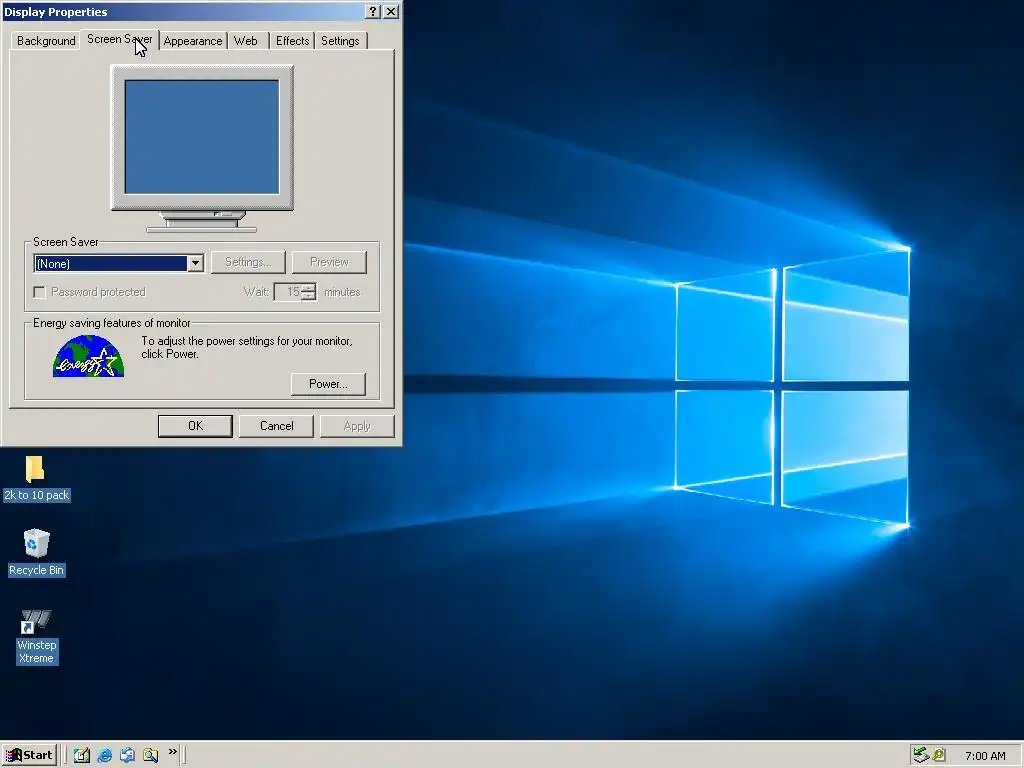Screen dimensions: 1024x768
Task: Click the monitor preview screen
Action: click(202, 137)
